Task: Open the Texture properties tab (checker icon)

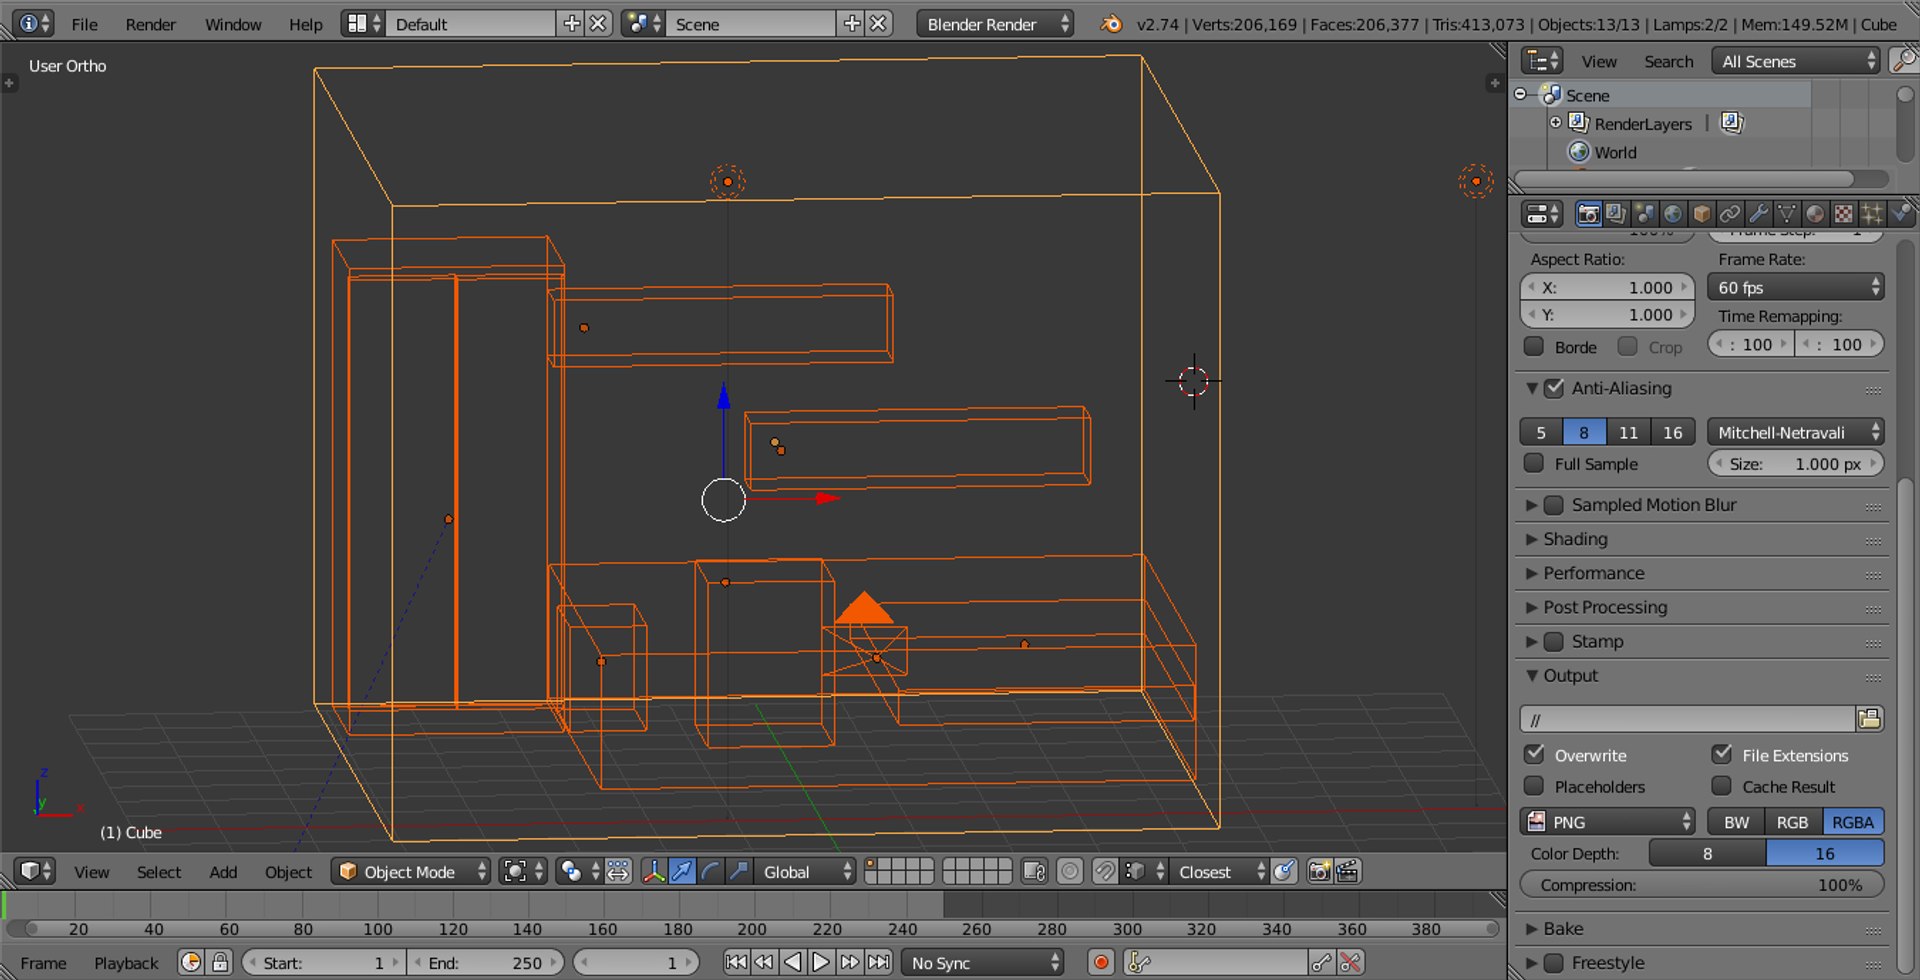Action: 1843,214
